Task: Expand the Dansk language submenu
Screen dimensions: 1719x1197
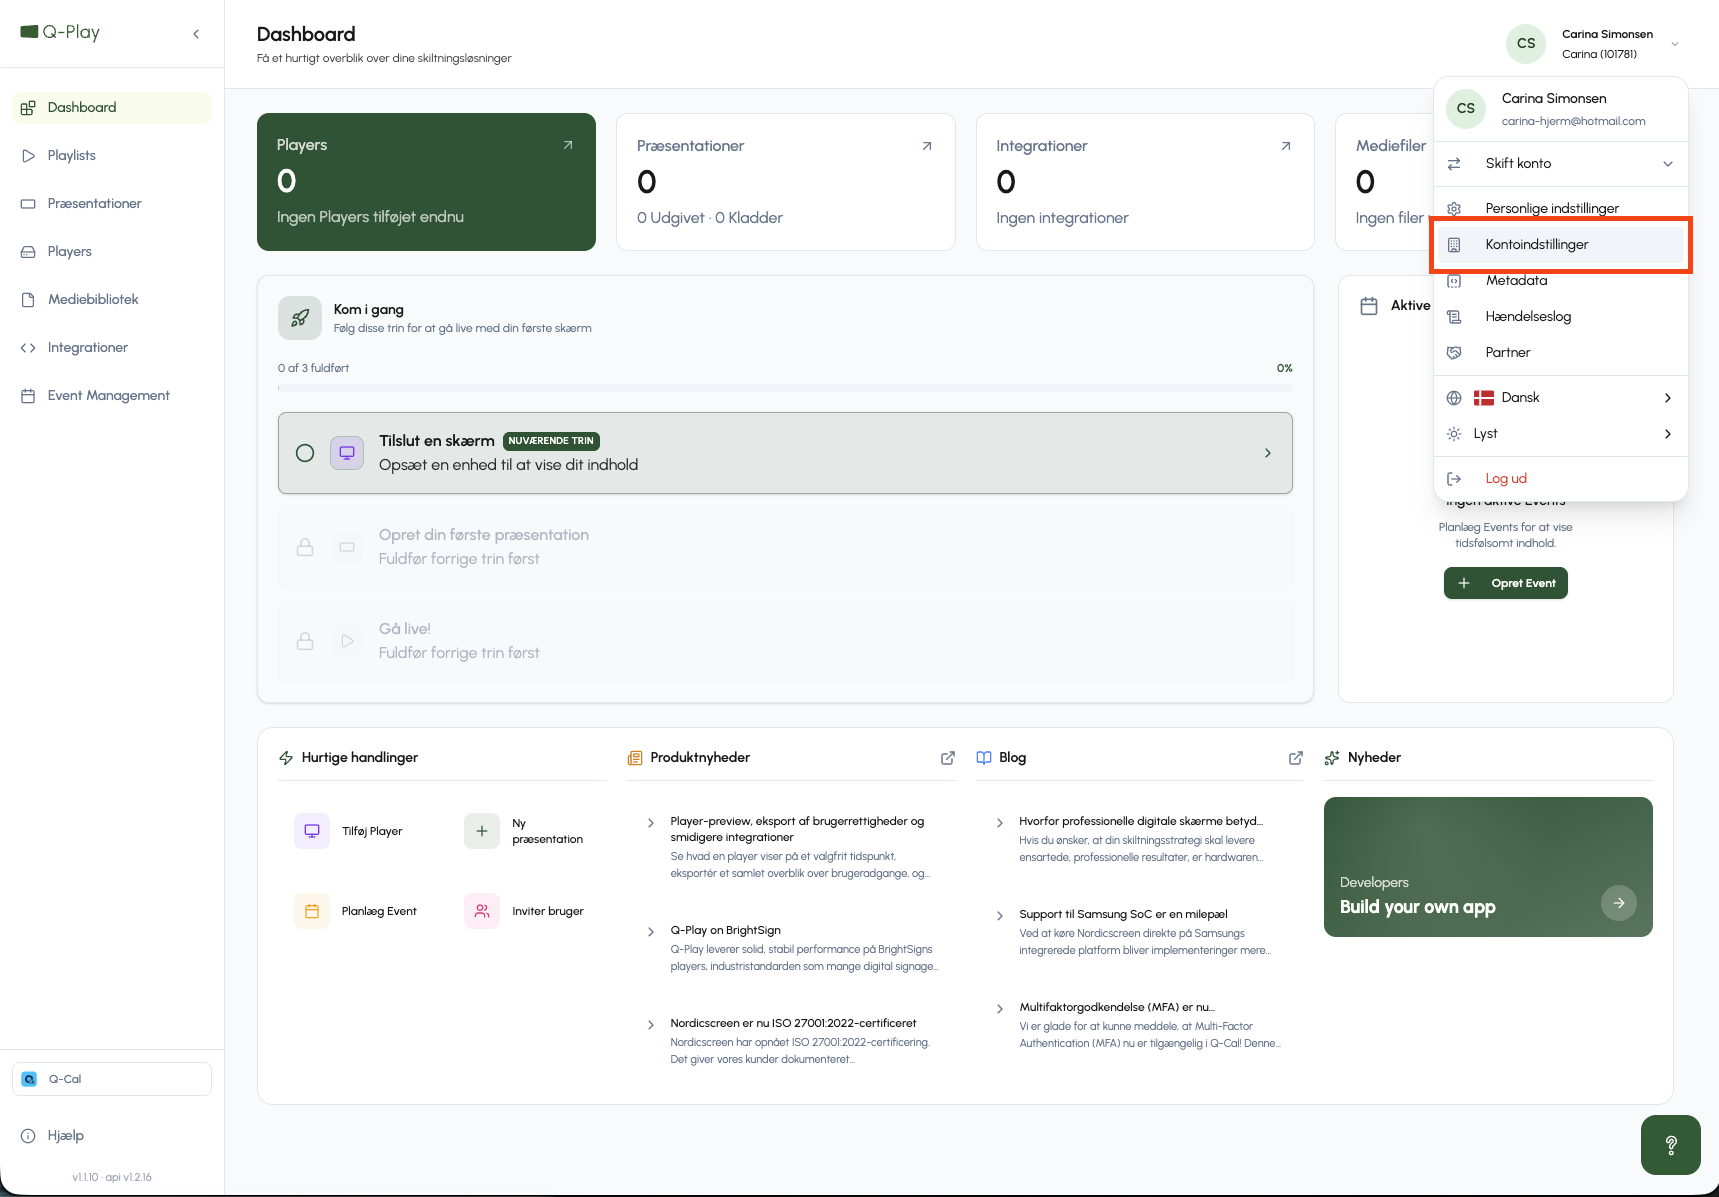Action: (1561, 397)
